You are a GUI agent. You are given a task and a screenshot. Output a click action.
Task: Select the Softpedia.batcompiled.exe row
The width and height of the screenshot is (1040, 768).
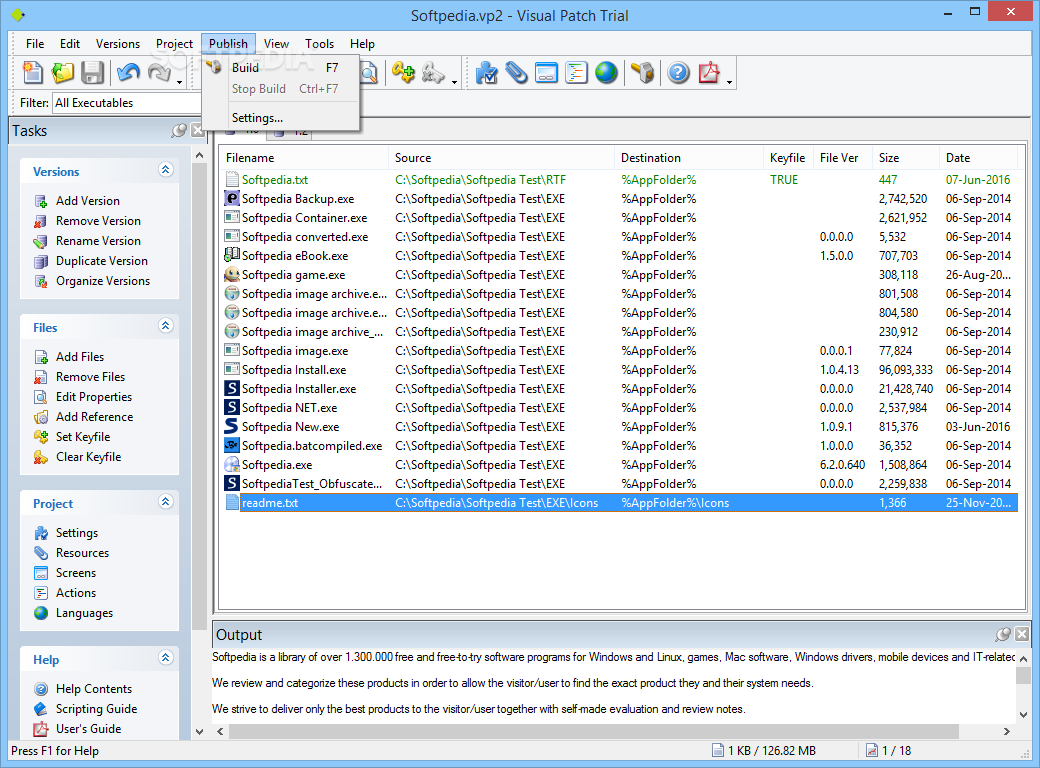coord(618,446)
